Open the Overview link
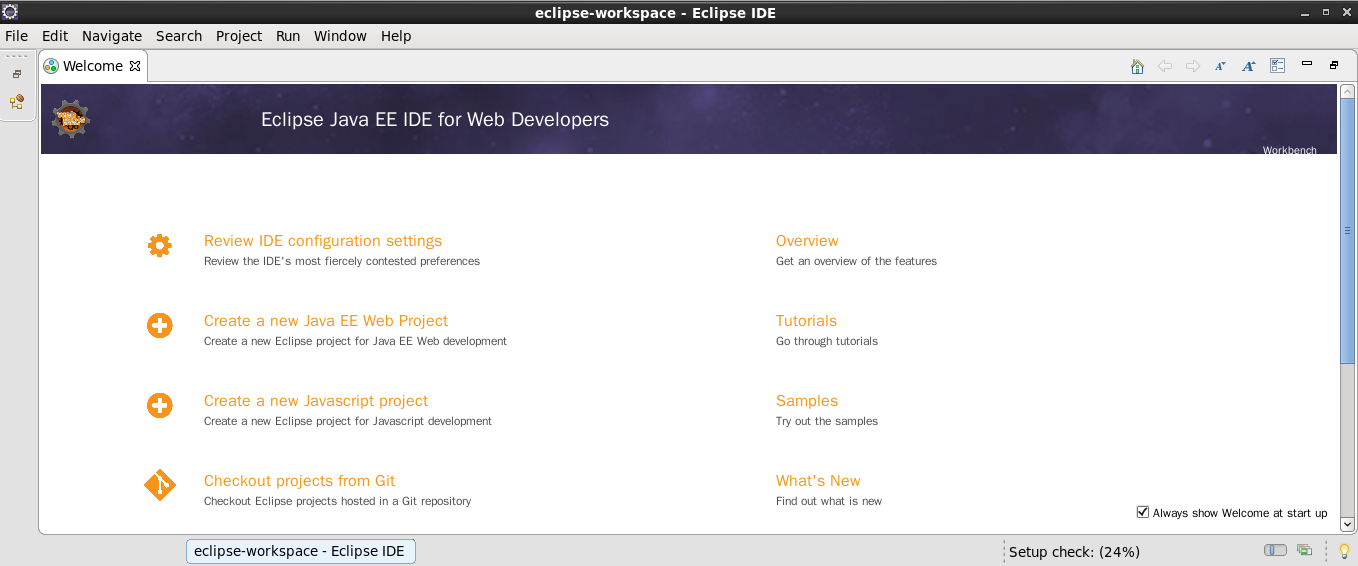Image resolution: width=1358 pixels, height=566 pixels. [807, 241]
